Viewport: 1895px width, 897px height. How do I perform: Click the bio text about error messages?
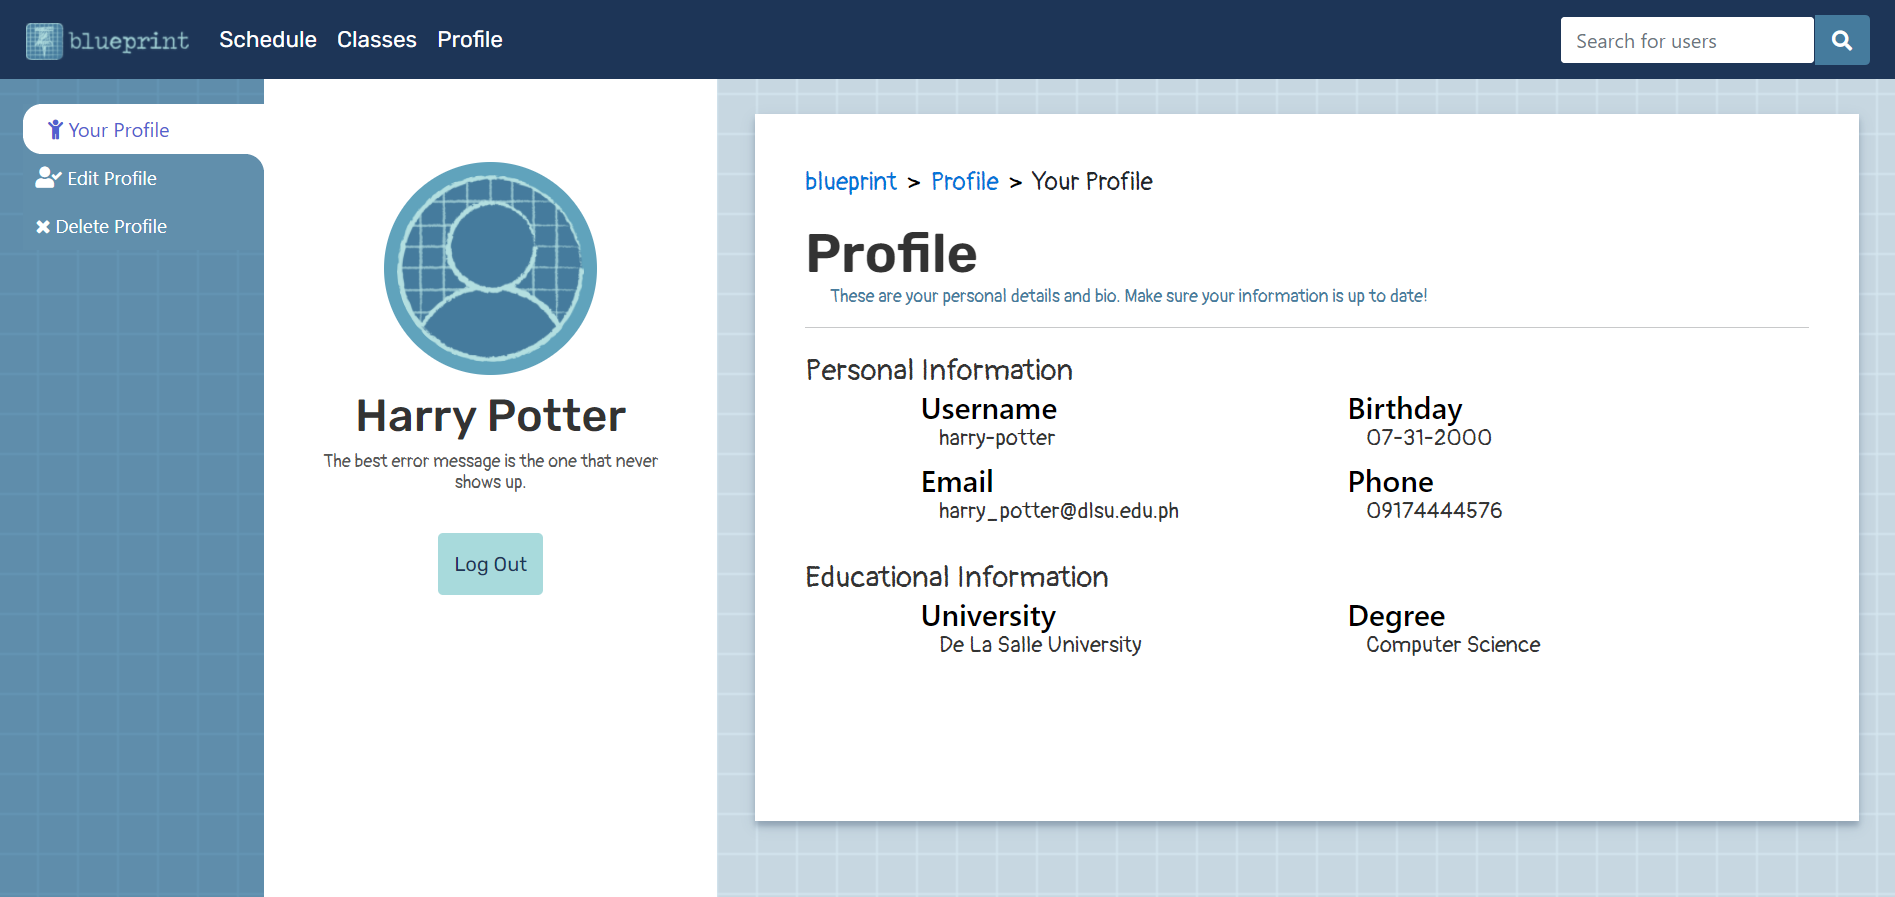490,471
